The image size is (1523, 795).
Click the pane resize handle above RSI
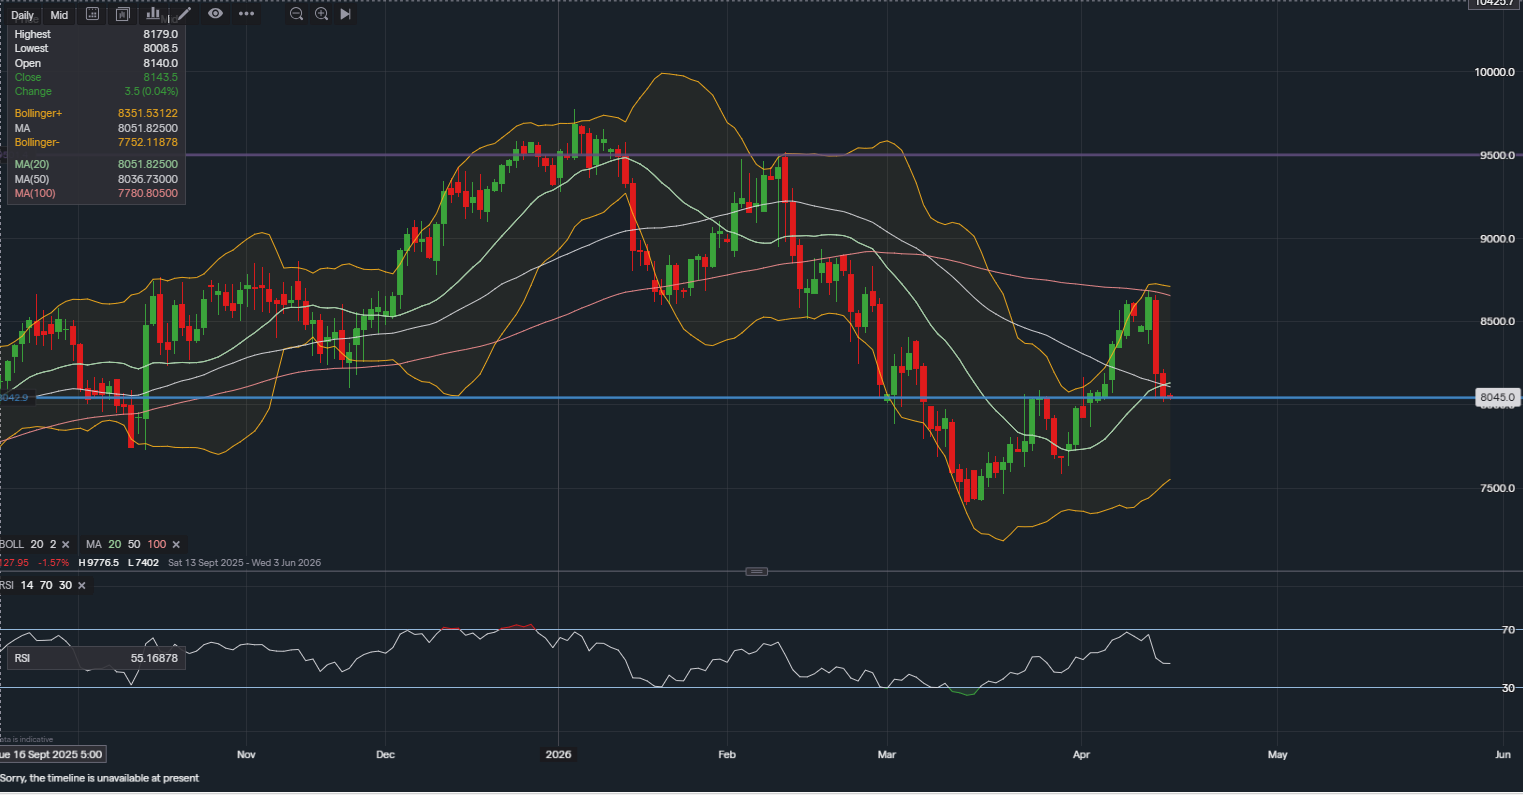click(757, 571)
